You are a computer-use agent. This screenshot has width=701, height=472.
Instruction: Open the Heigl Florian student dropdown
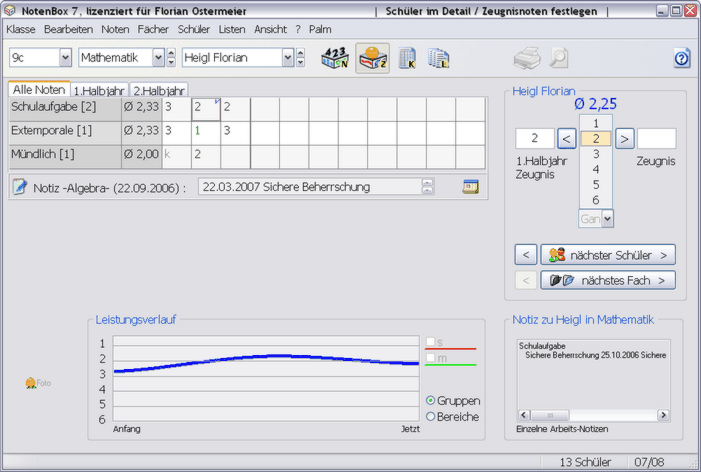click(301, 58)
